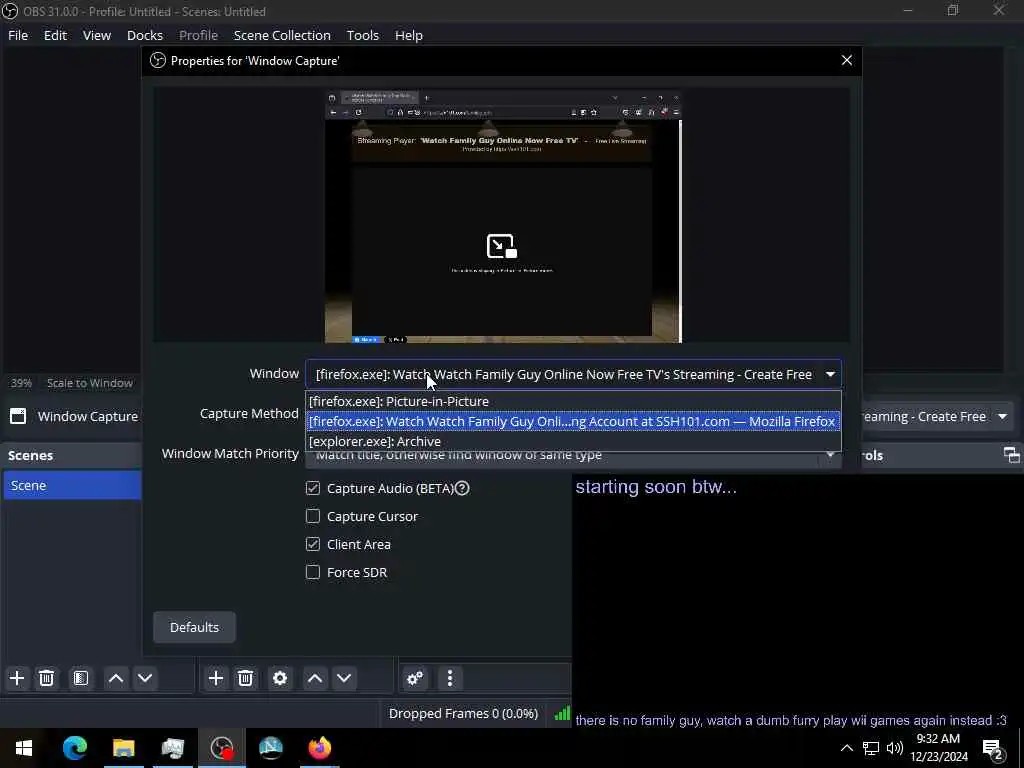Open the volume control in system tray
Viewport: 1024px width, 768px height.
click(x=895, y=748)
